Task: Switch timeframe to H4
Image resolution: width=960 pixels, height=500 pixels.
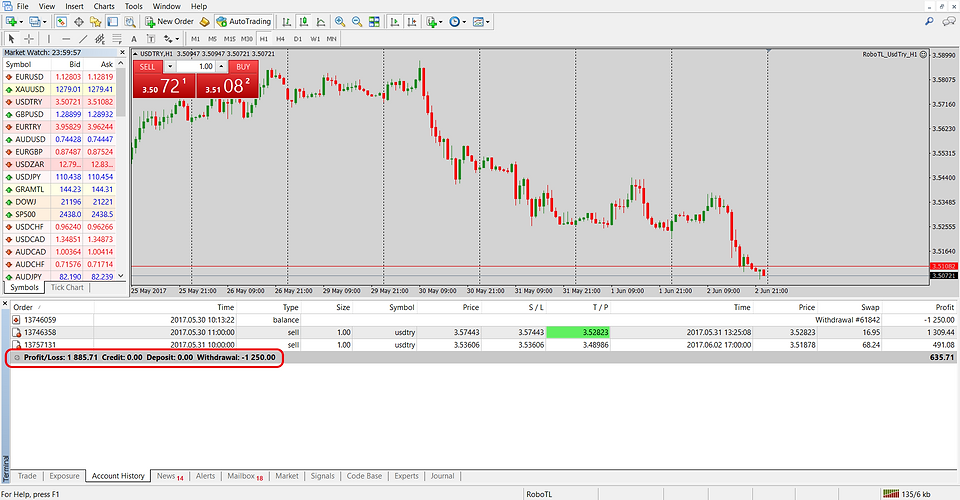Action: [280, 39]
